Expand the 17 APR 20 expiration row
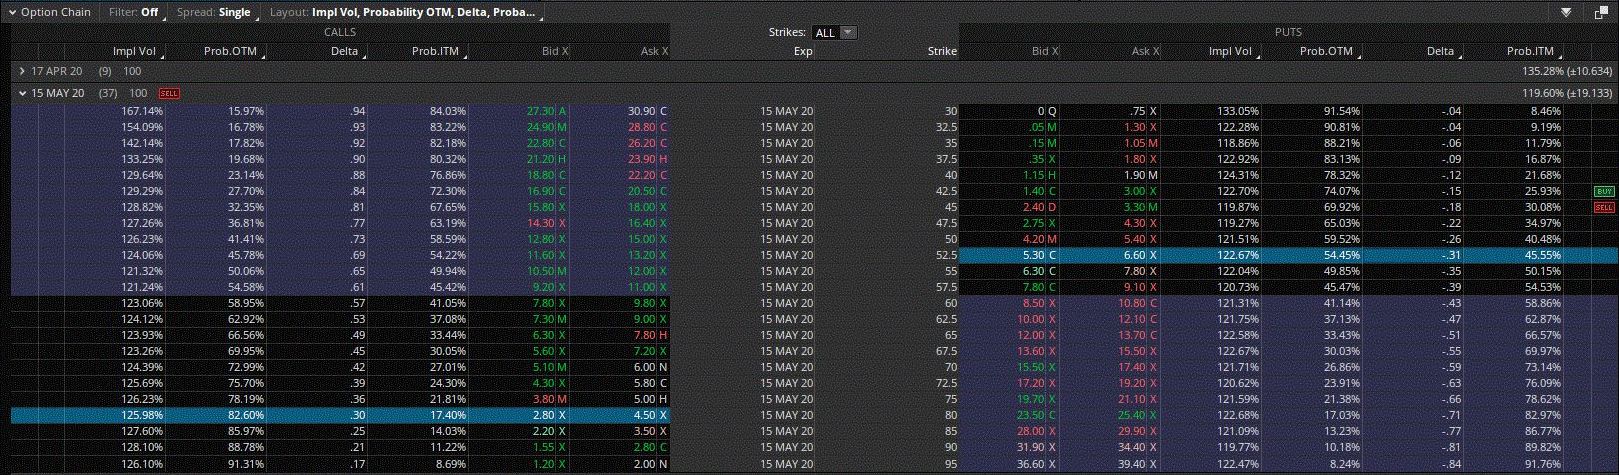The width and height of the screenshot is (1619, 475). point(22,71)
